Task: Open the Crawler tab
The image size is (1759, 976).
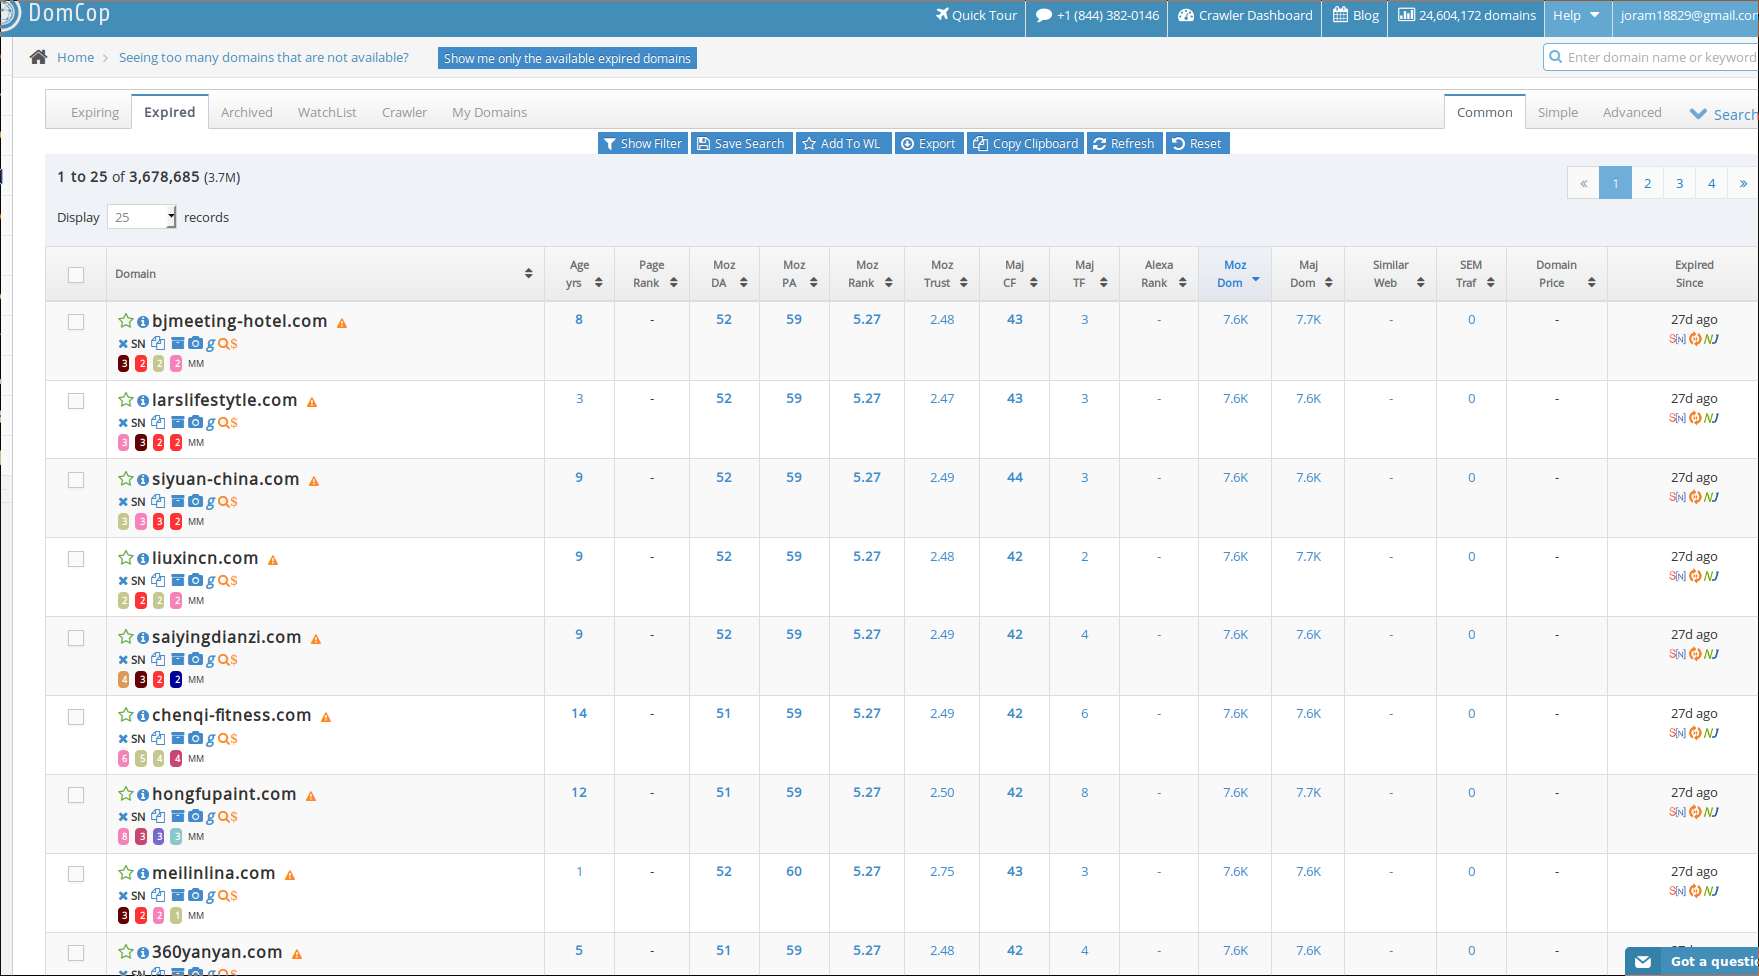Action: point(404,112)
